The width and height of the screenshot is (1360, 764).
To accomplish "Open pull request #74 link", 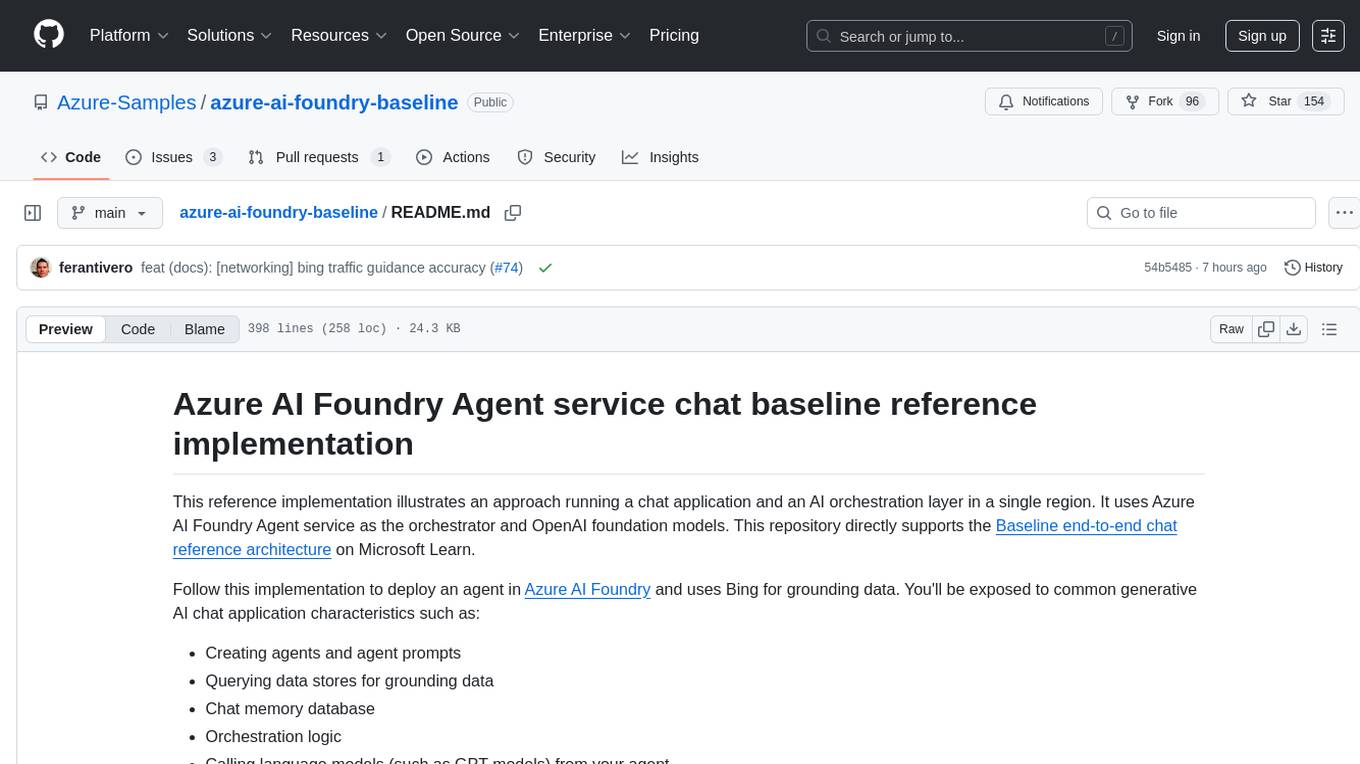I will click(x=506, y=268).
